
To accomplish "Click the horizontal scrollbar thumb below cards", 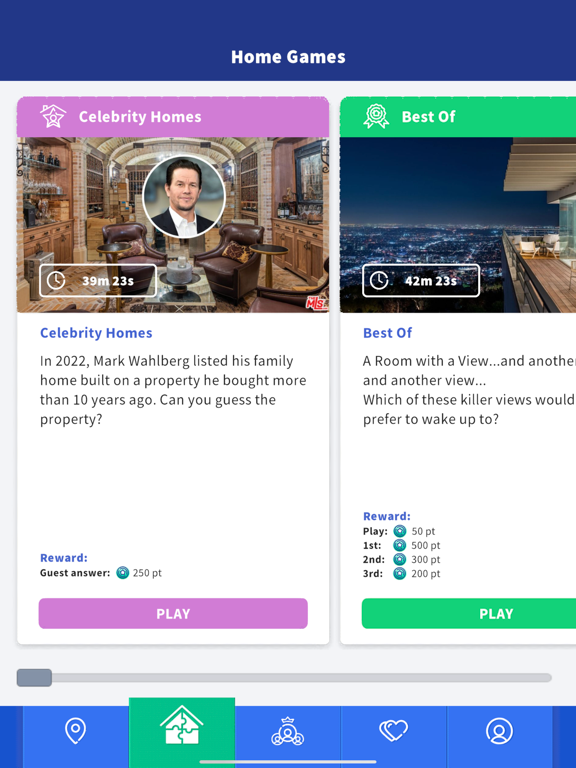I will 34,677.
